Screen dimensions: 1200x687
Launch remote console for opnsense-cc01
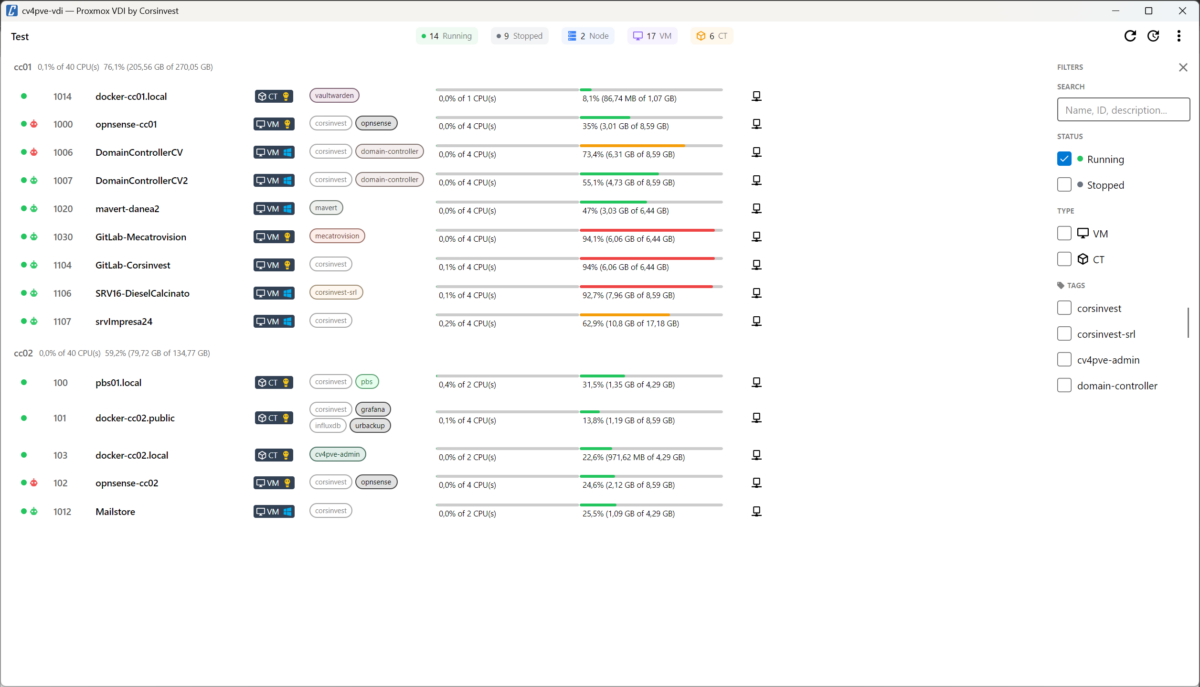[757, 124]
